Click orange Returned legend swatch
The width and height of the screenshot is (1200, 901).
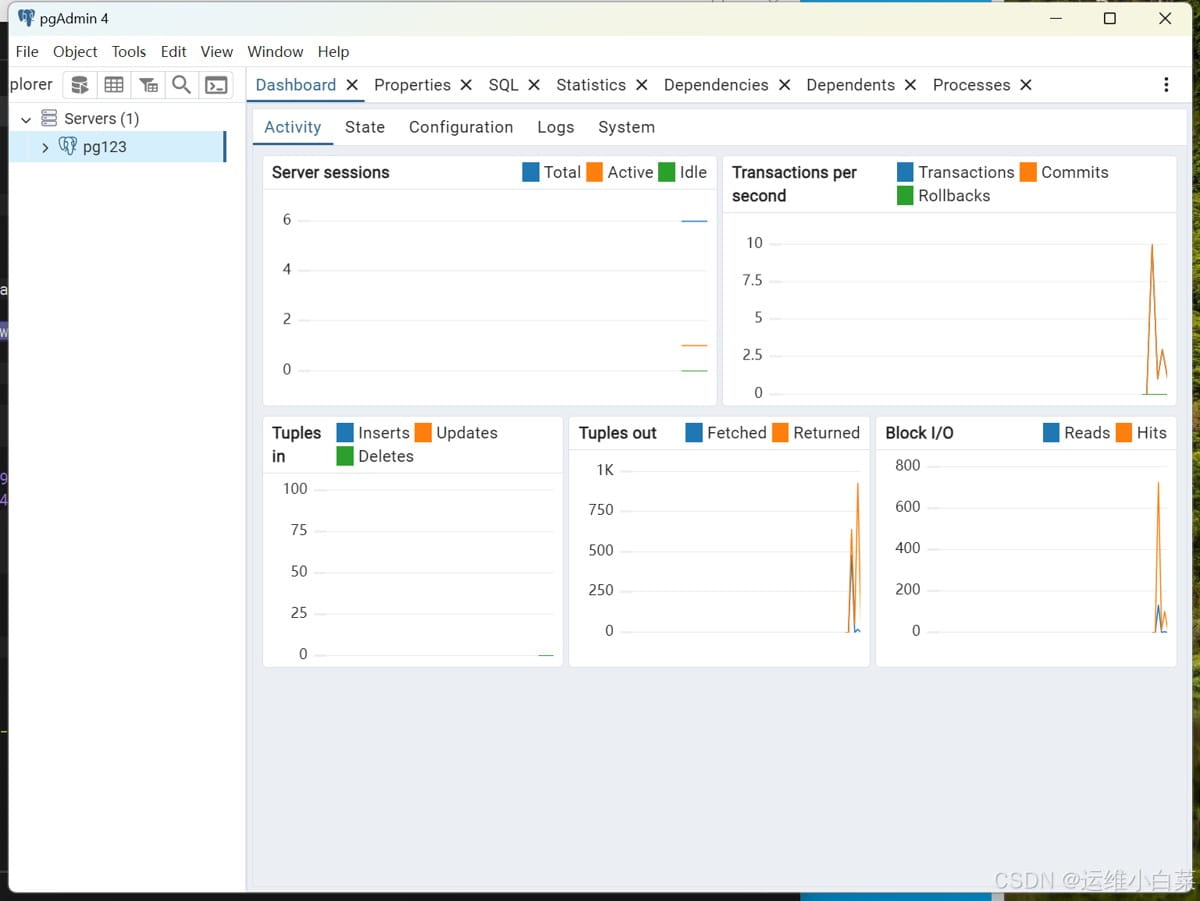(780, 432)
